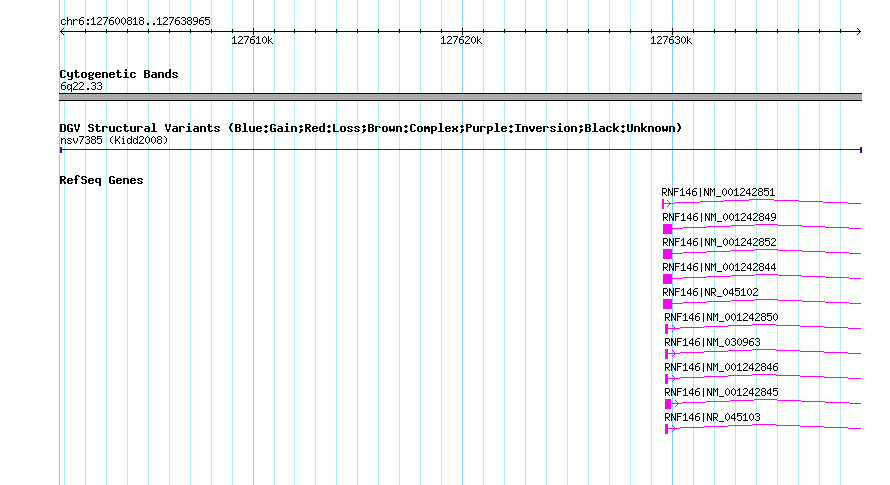Click the left arrow end of the ruler
Viewport: 890px width, 485px height.
click(62, 32)
